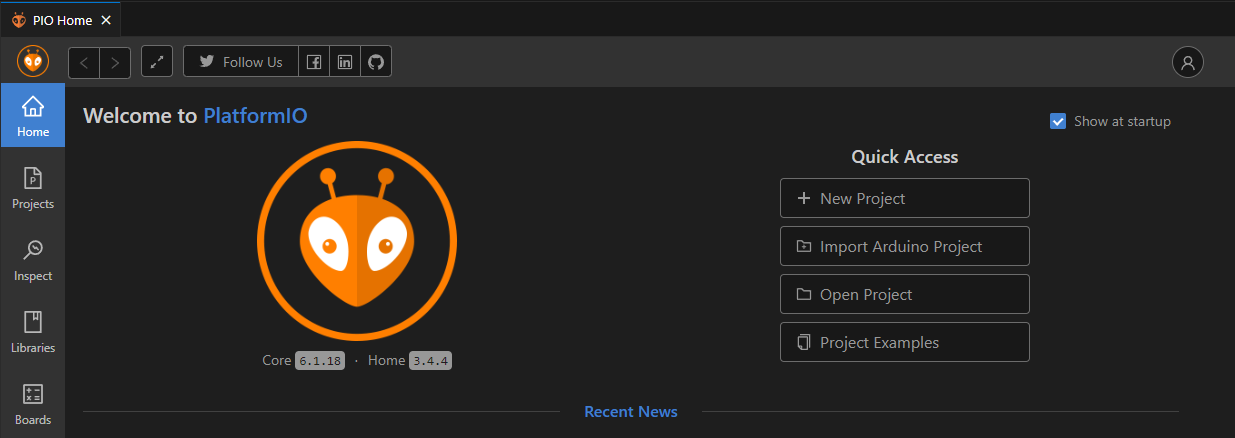This screenshot has width=1235, height=438.
Task: Go back with the left arrow button
Action: [x=84, y=62]
